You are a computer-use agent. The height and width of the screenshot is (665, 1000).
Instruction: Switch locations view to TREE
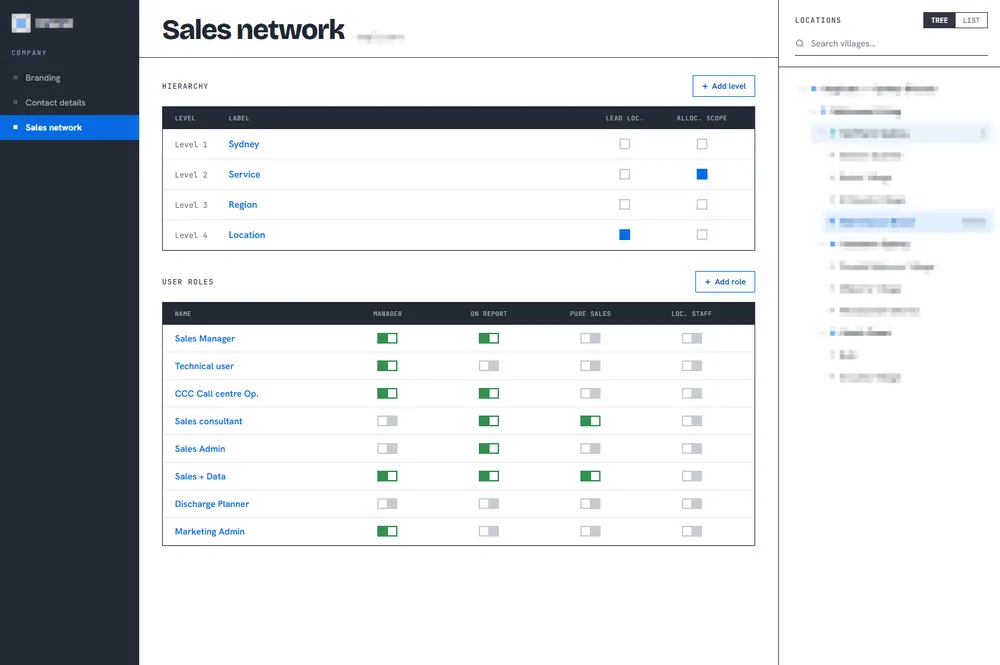coord(939,20)
